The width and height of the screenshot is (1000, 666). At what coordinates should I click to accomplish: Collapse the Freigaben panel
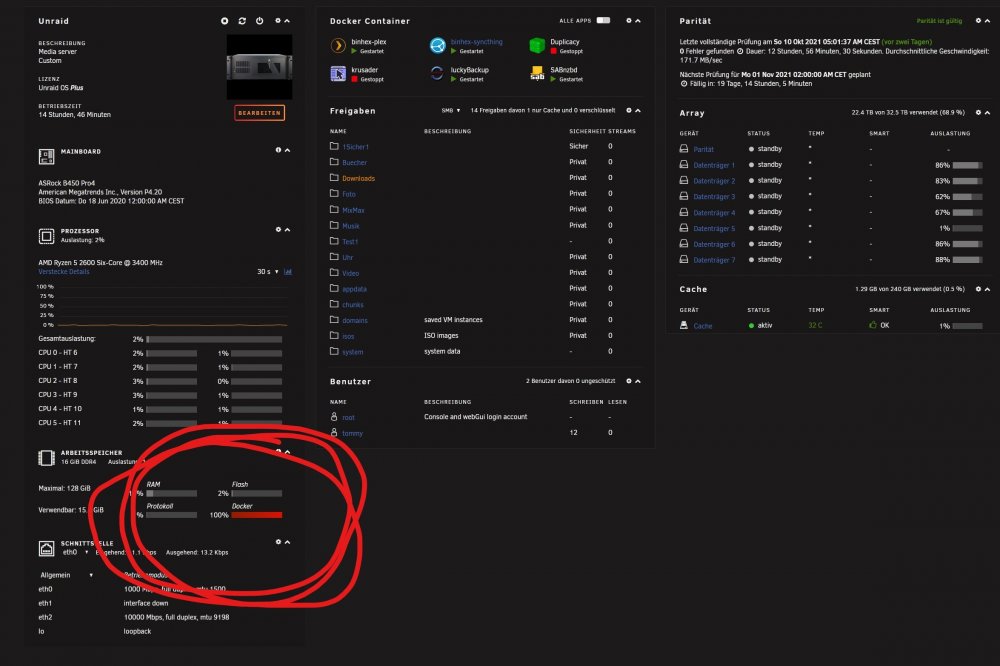638,110
